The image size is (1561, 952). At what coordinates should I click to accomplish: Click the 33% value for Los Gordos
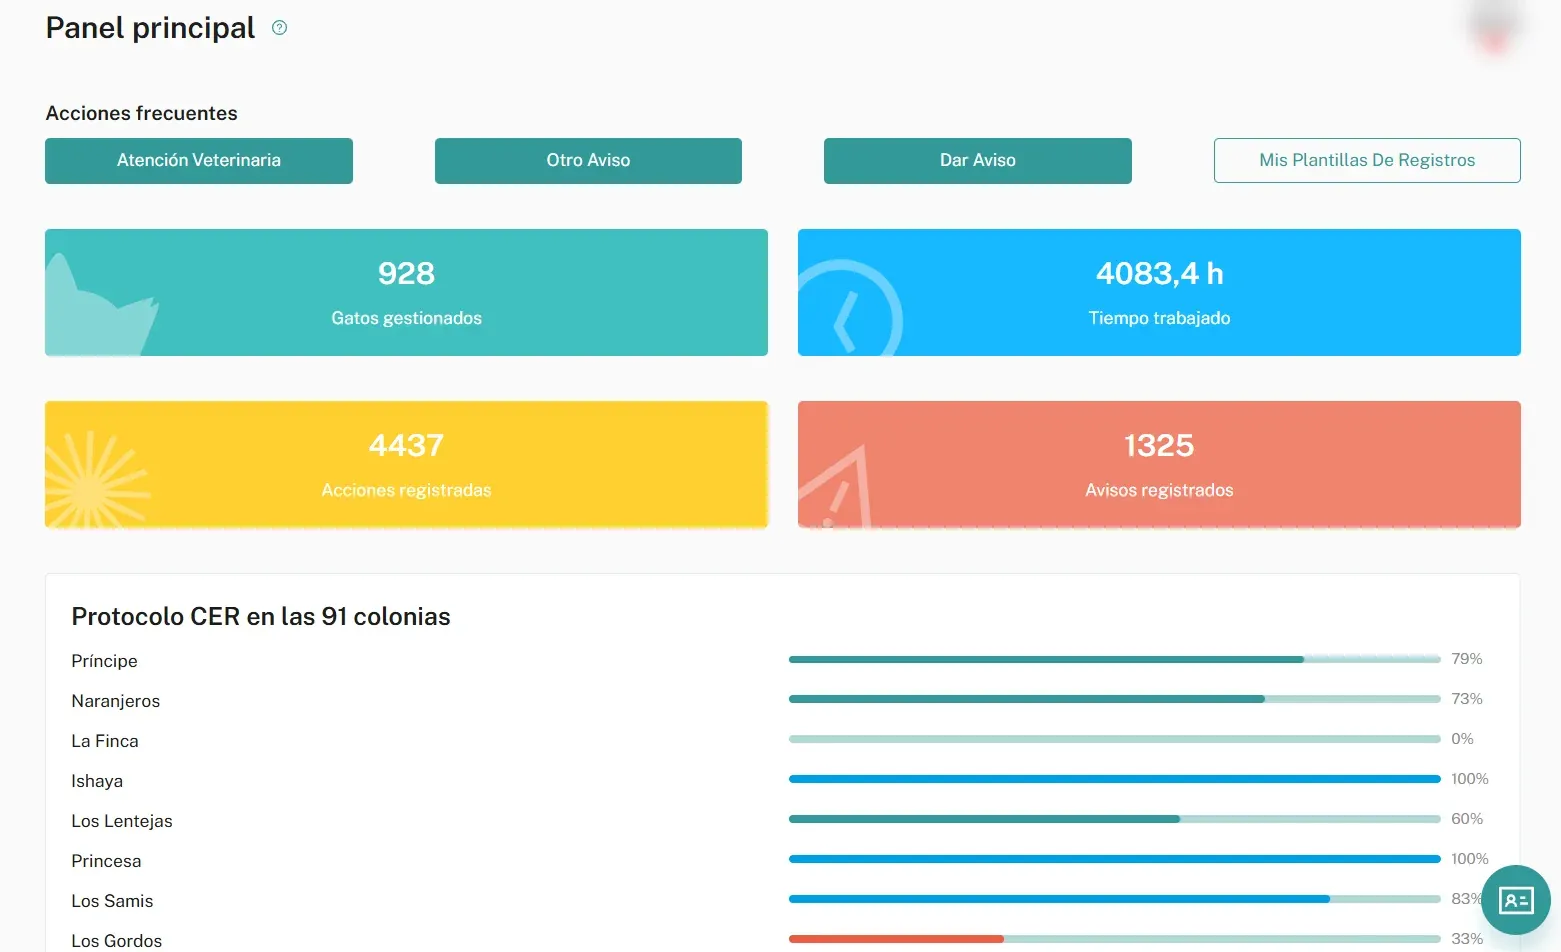(1467, 939)
